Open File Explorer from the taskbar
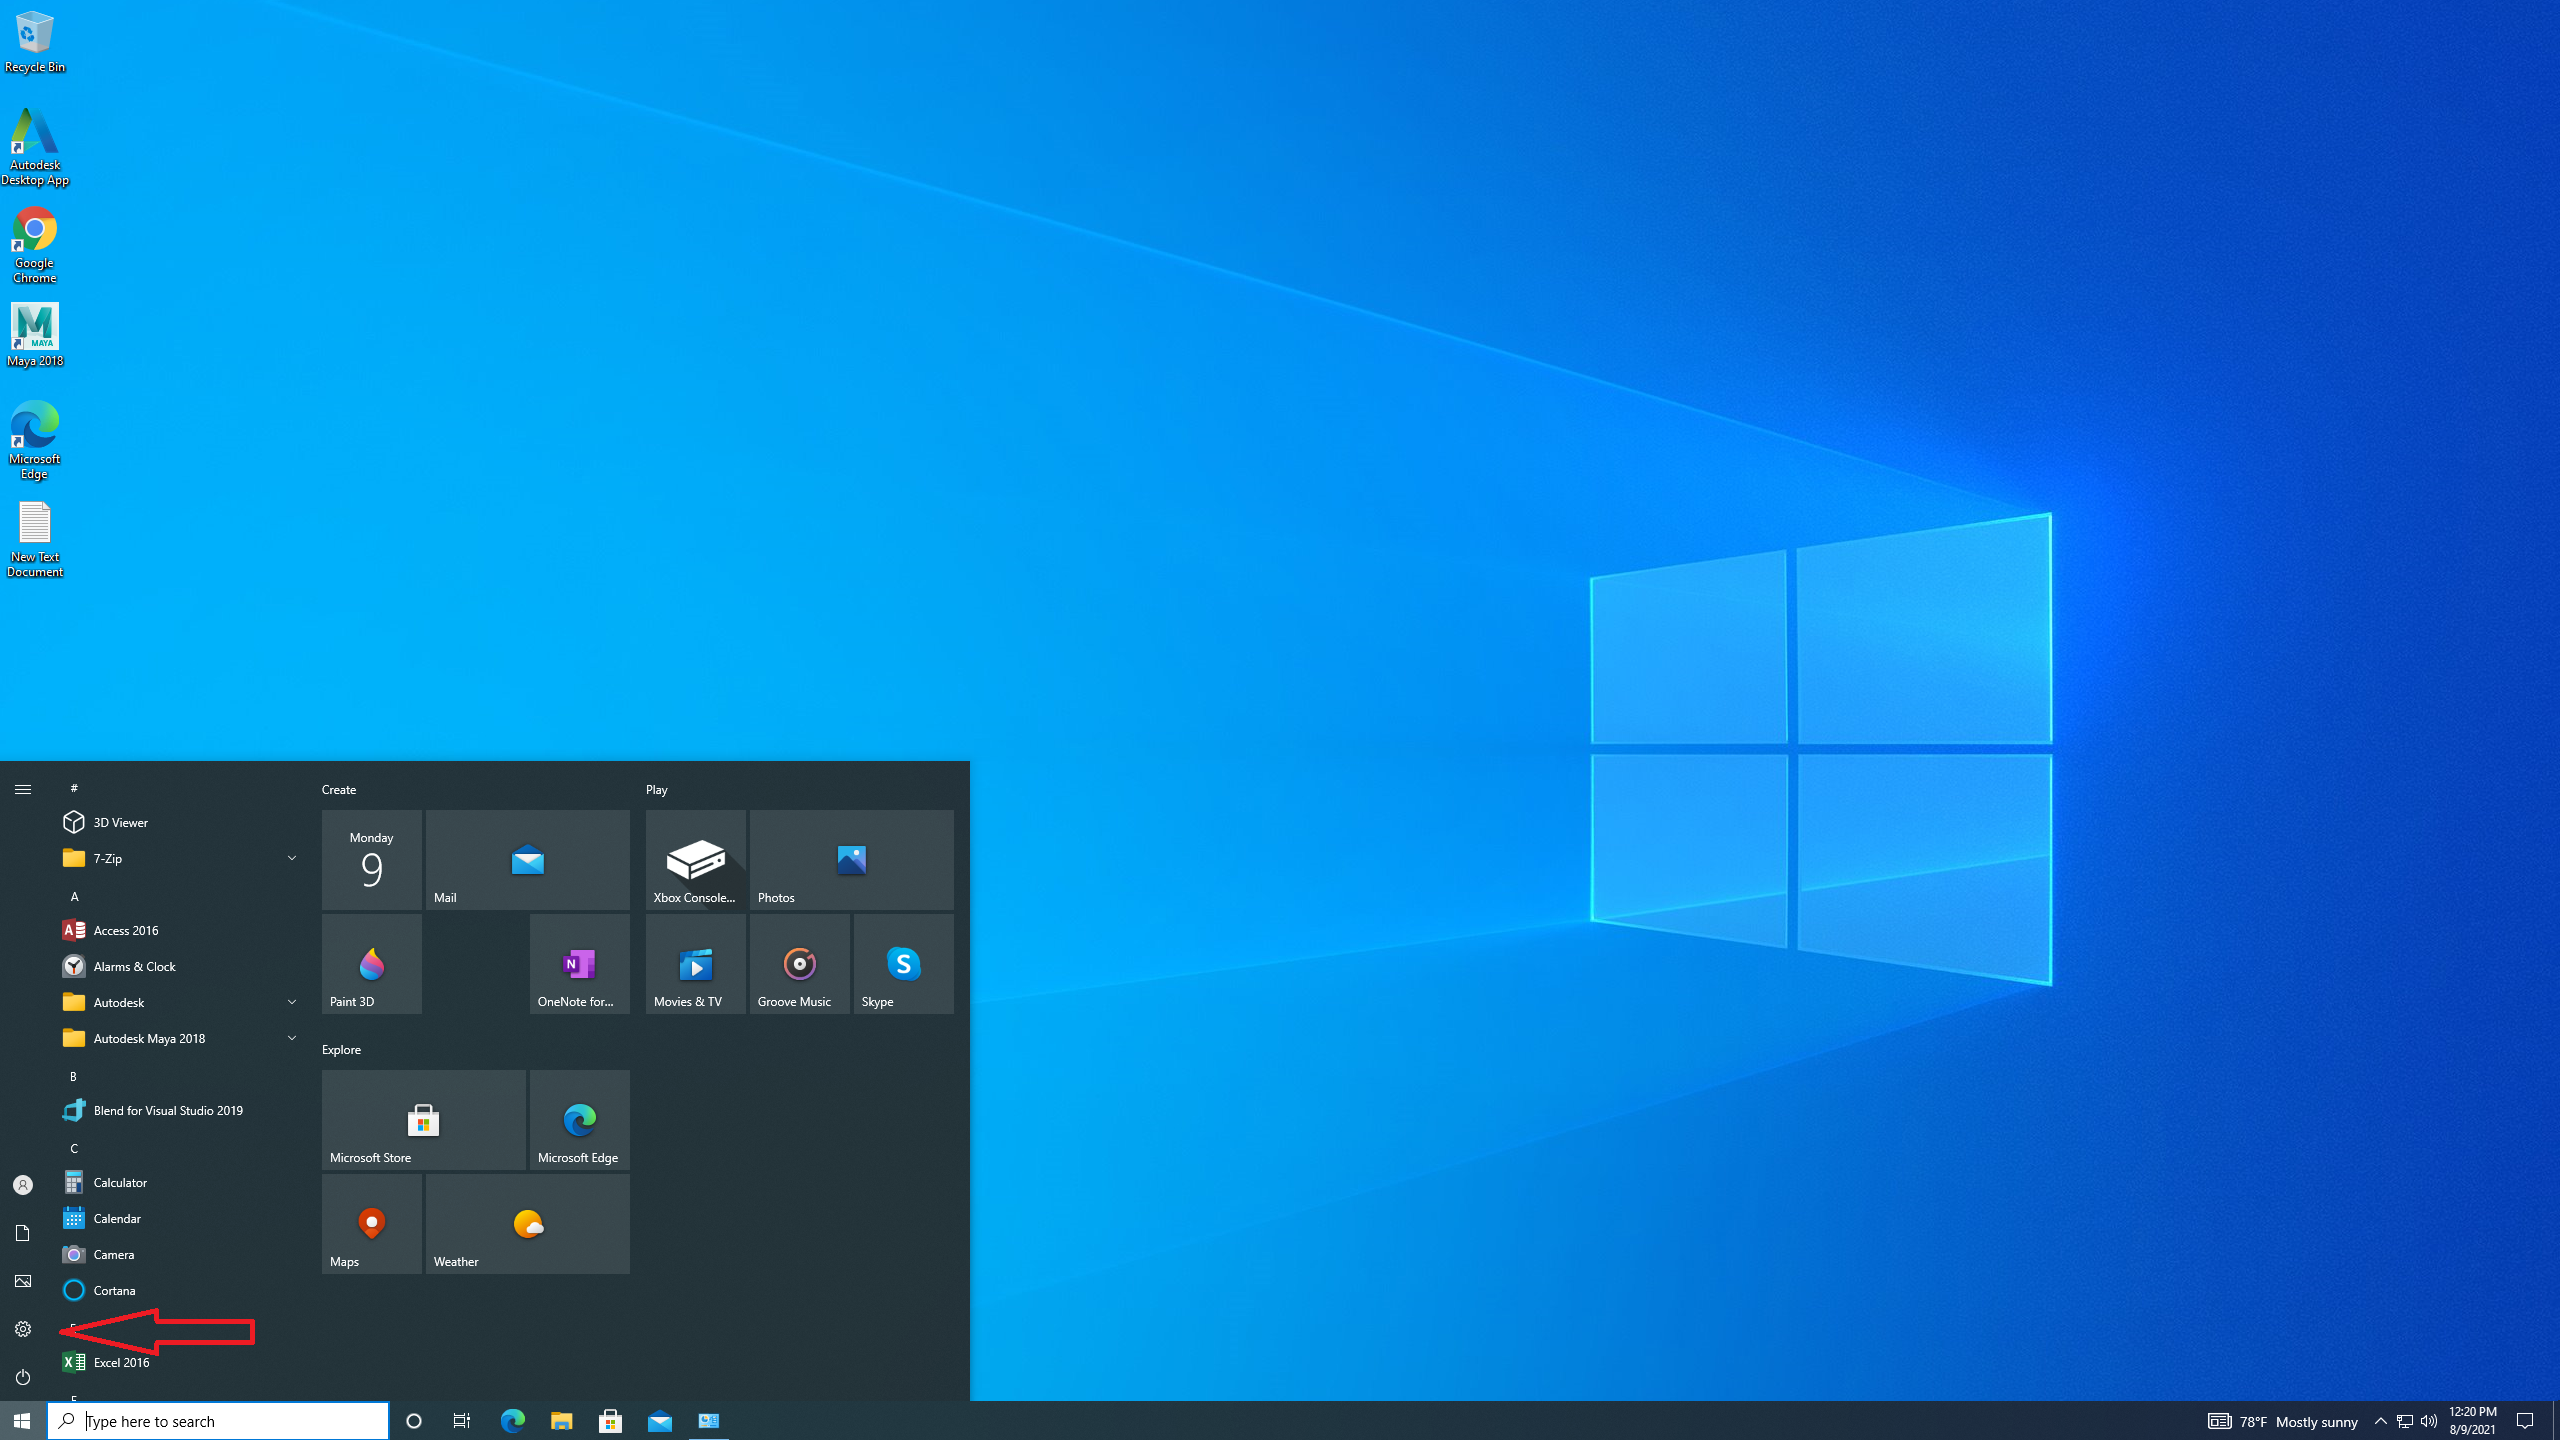2560x1440 pixels. [561, 1421]
